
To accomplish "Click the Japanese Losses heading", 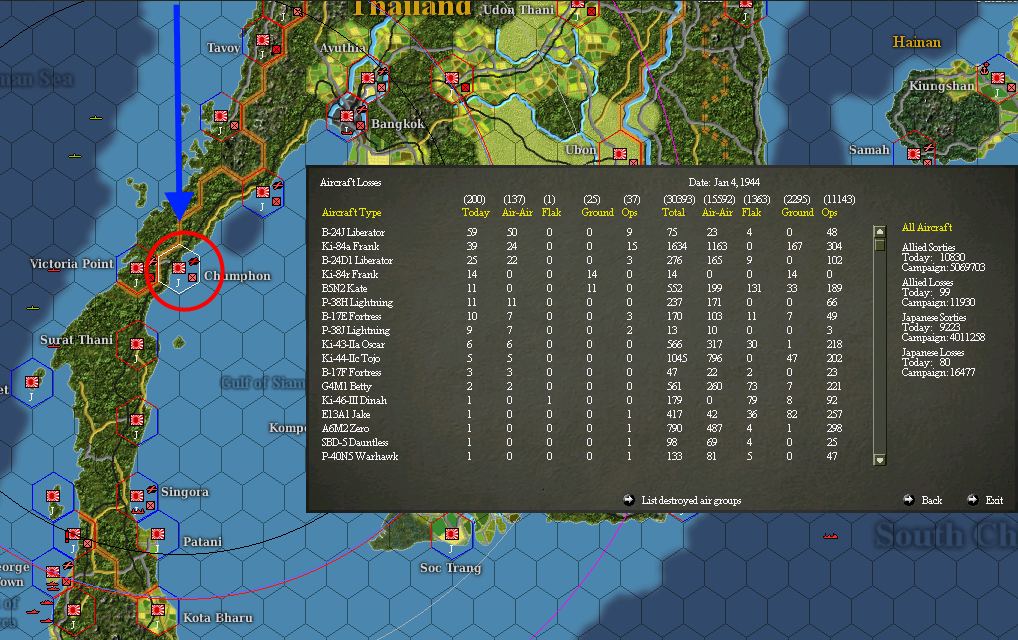I will 933,352.
